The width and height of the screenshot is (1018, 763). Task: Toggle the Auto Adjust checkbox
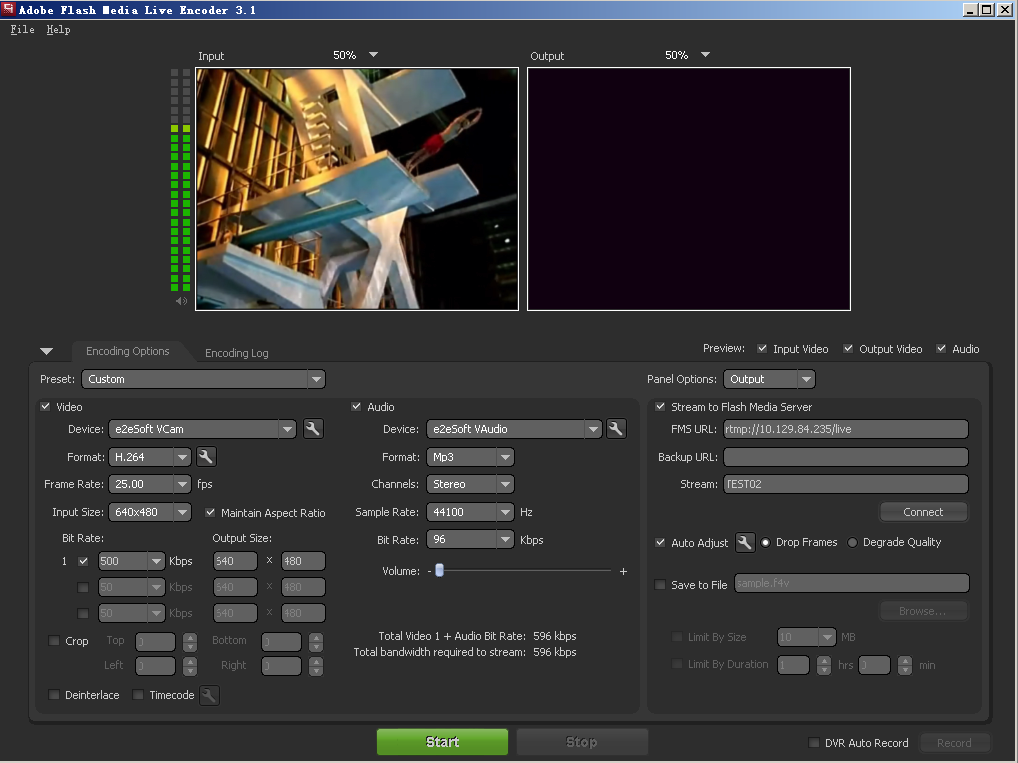tap(660, 542)
